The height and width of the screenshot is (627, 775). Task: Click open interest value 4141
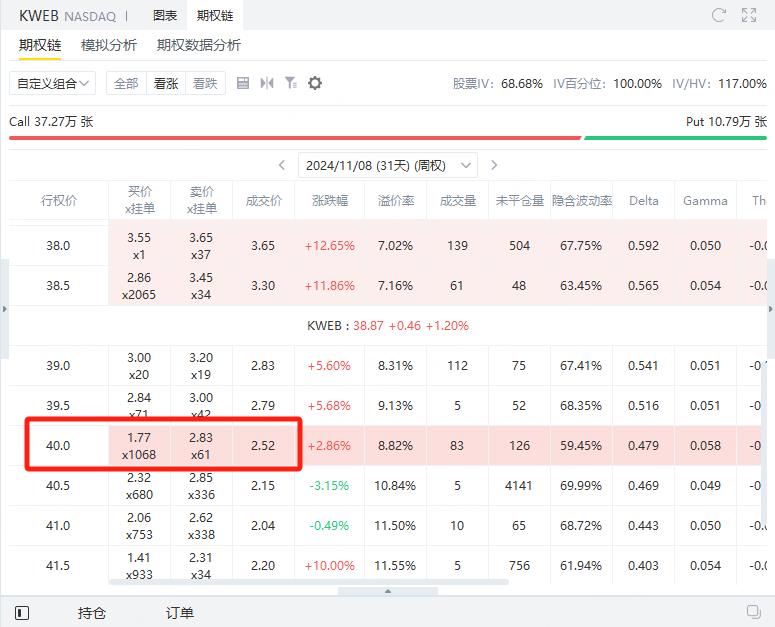tap(518, 486)
